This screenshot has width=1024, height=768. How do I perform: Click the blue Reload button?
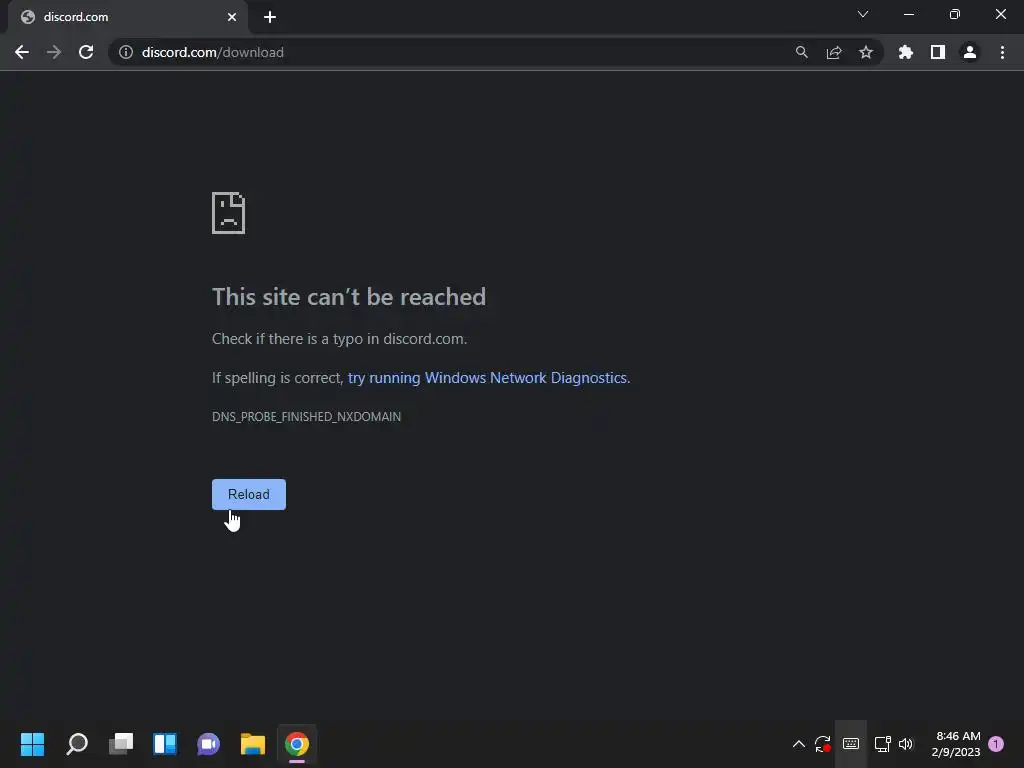click(x=249, y=494)
